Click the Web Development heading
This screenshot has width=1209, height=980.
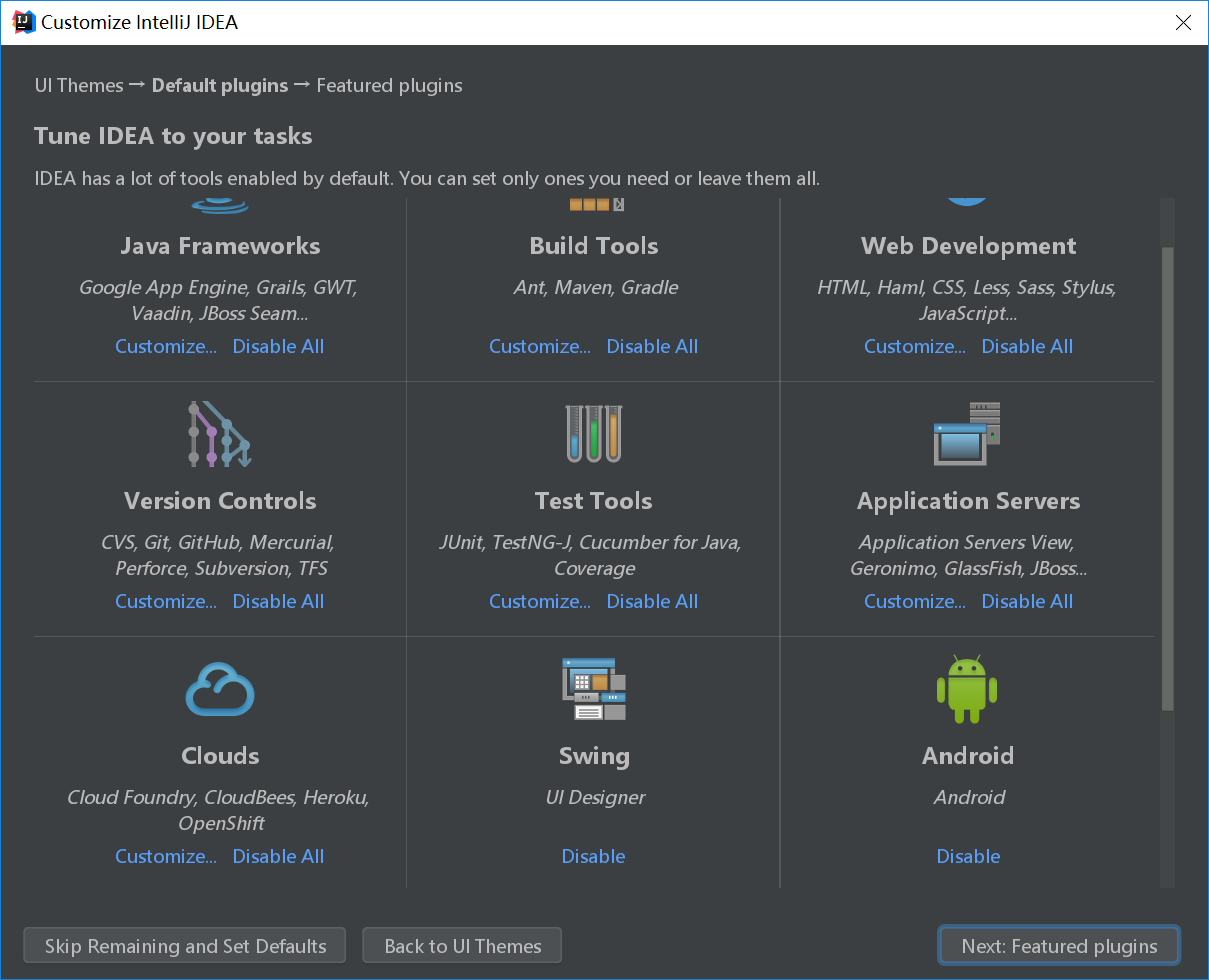pos(968,246)
